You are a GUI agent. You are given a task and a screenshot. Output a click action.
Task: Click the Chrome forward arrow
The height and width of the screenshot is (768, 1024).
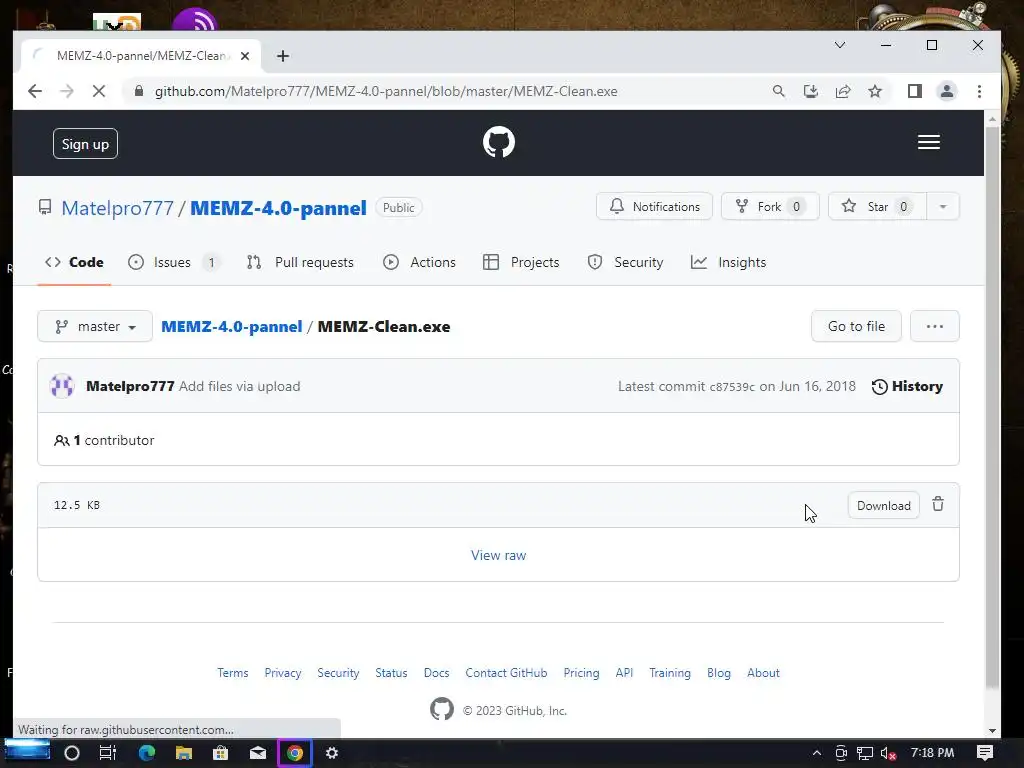[x=67, y=91]
